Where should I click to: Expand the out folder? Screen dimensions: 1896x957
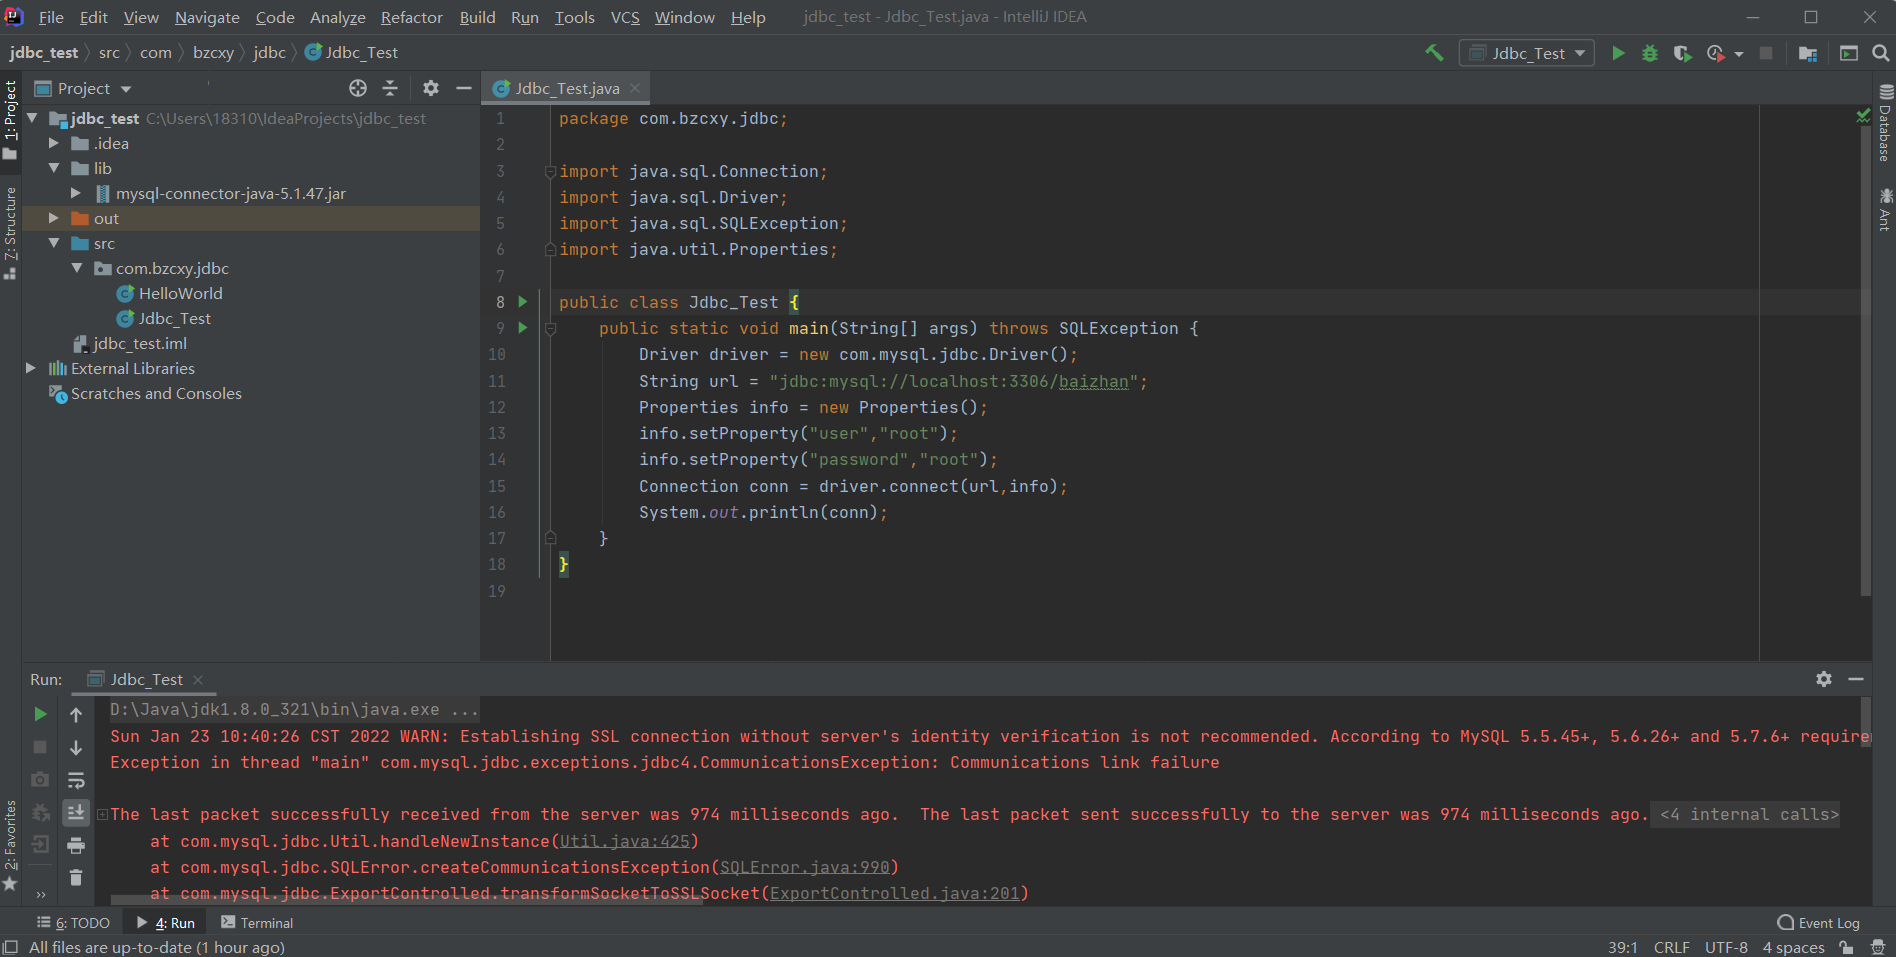54,218
